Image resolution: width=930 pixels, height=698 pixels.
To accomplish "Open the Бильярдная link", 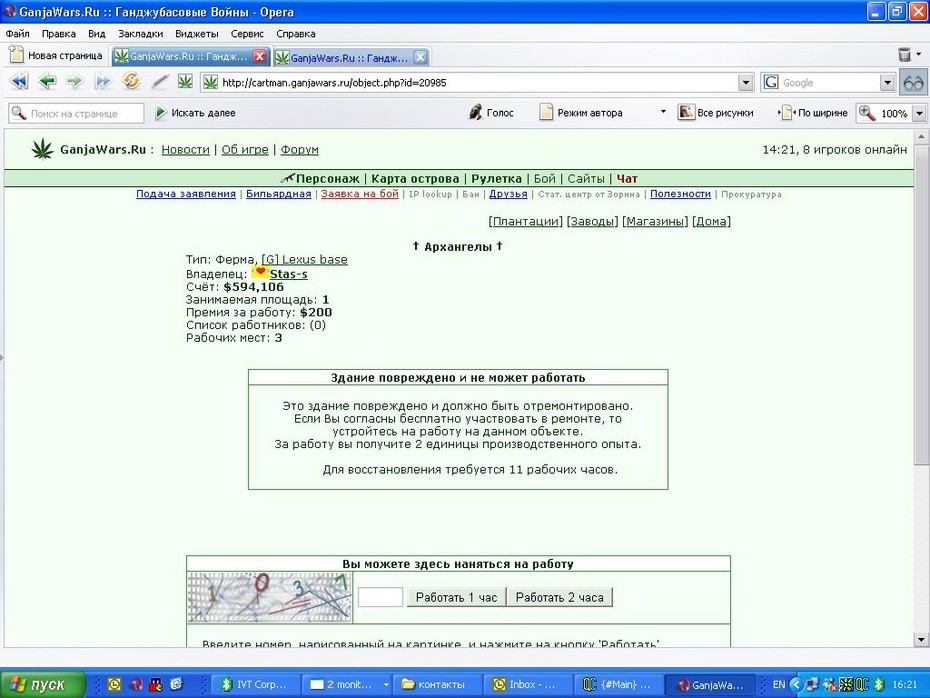I will (x=279, y=194).
